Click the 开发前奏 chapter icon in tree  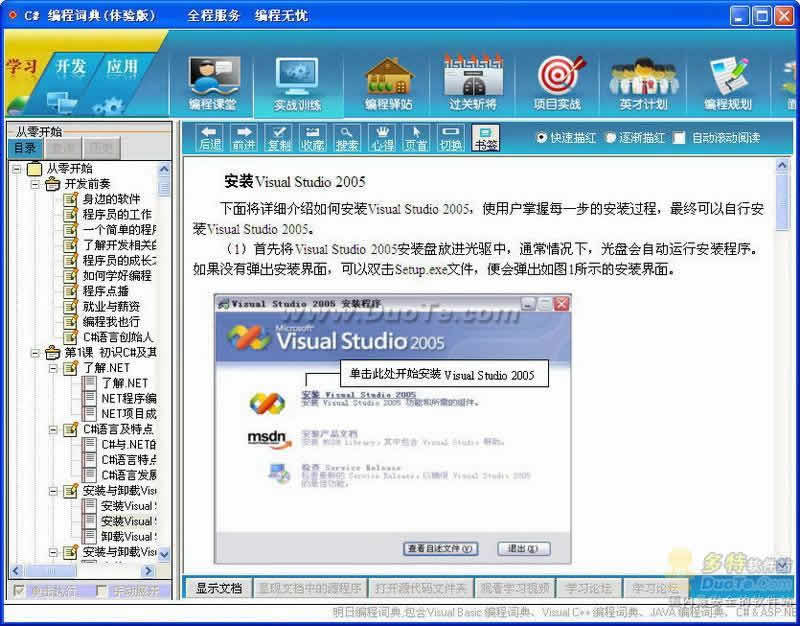coord(53,184)
